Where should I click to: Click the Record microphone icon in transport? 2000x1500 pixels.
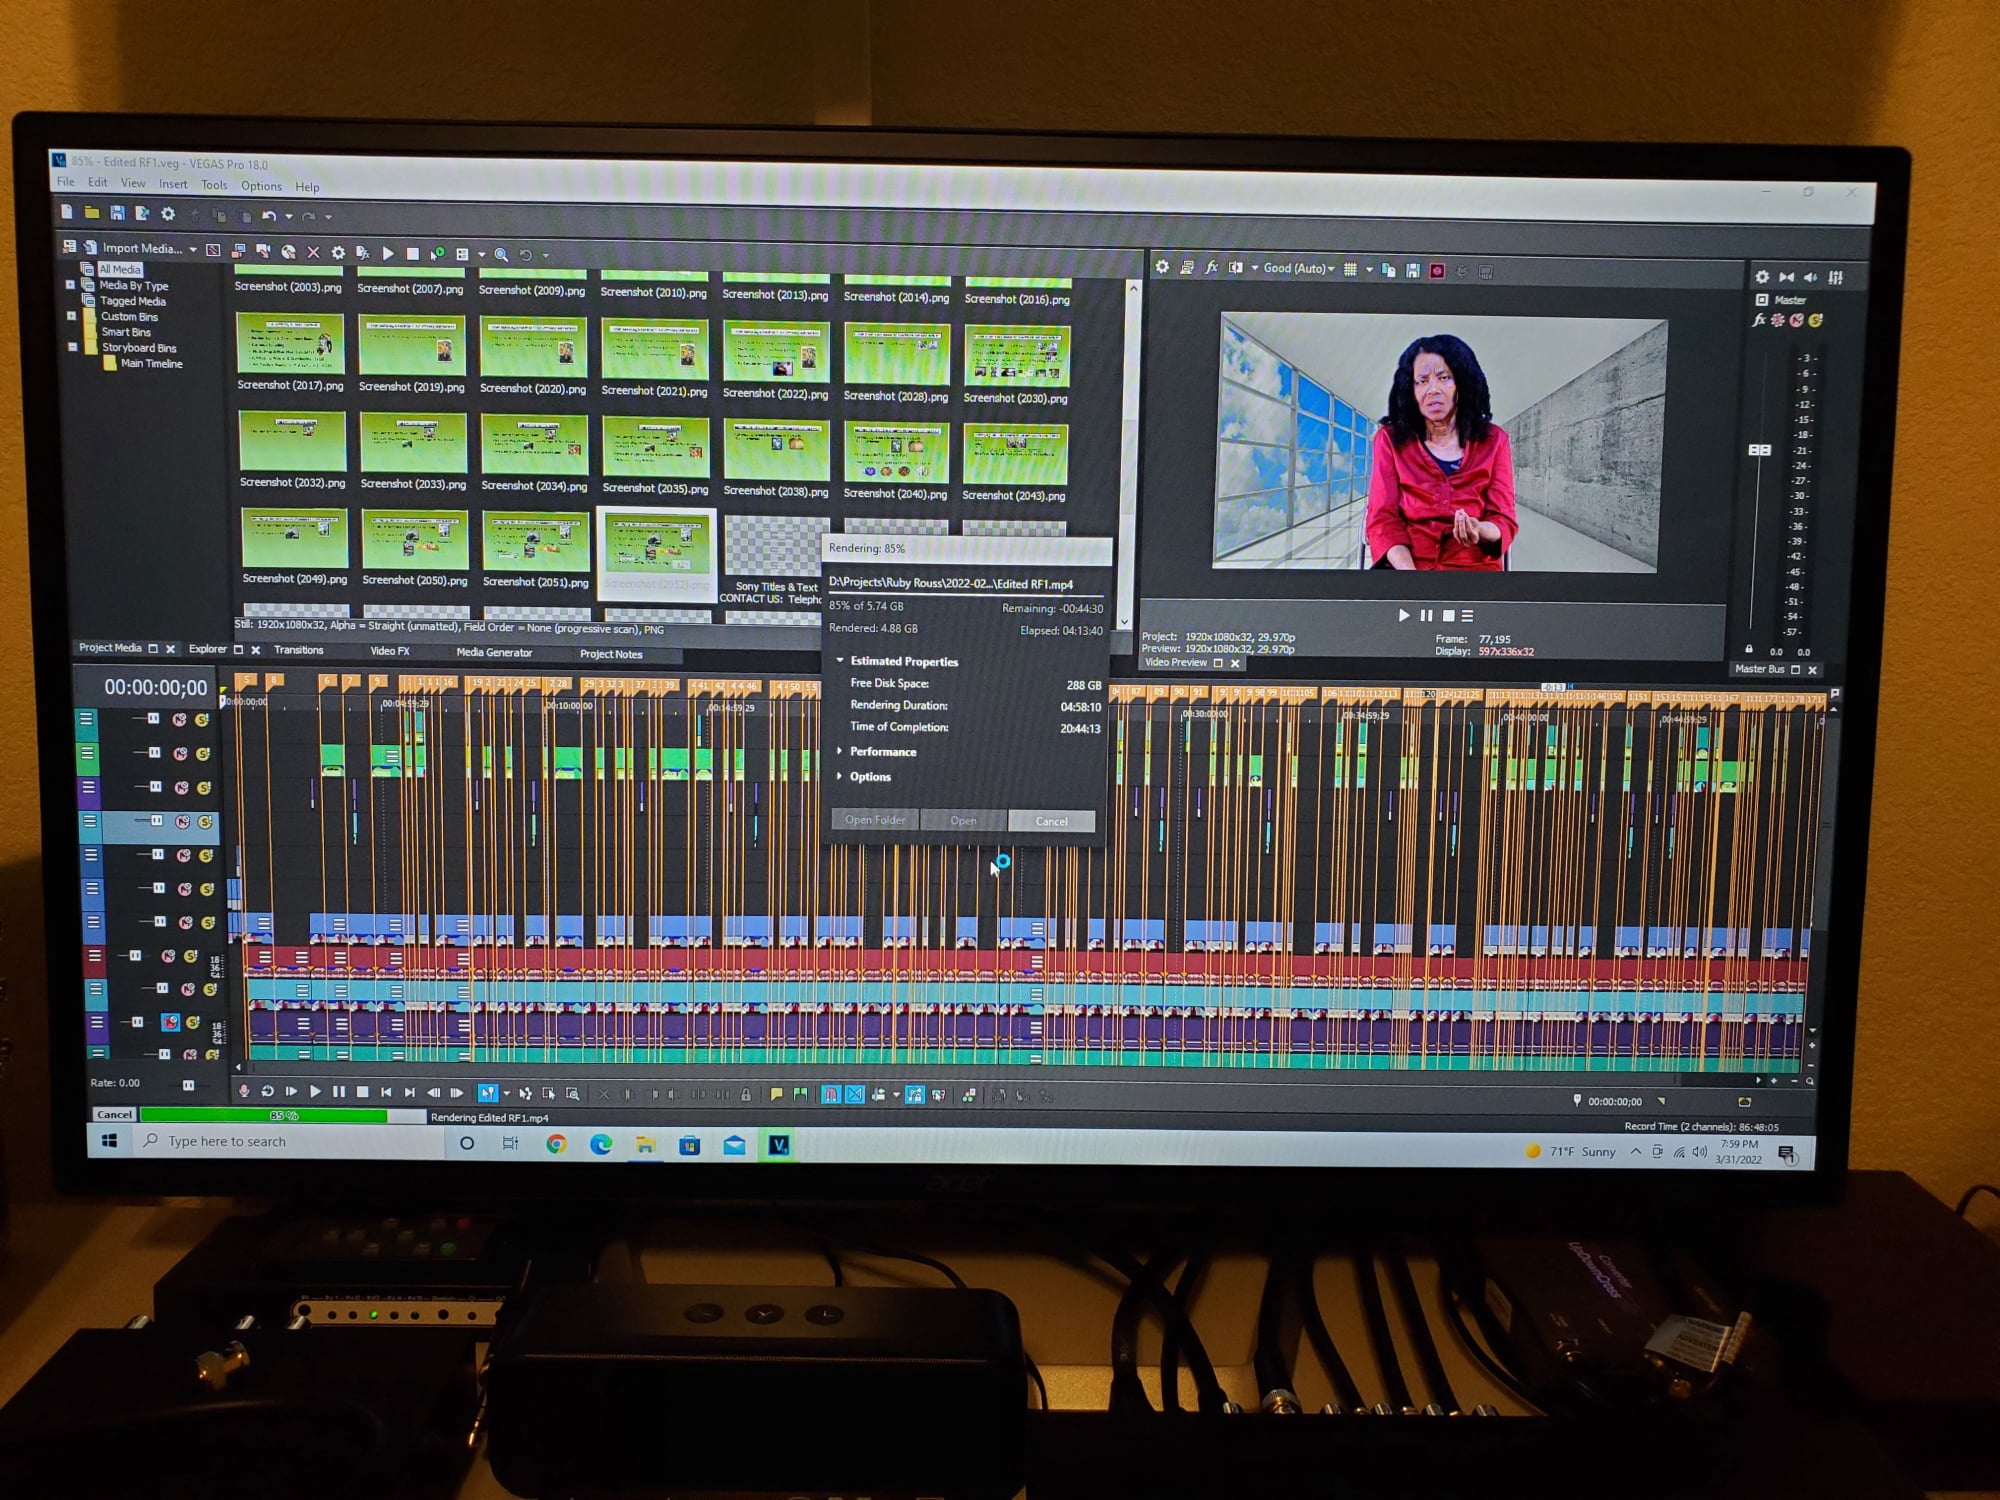(x=243, y=1091)
